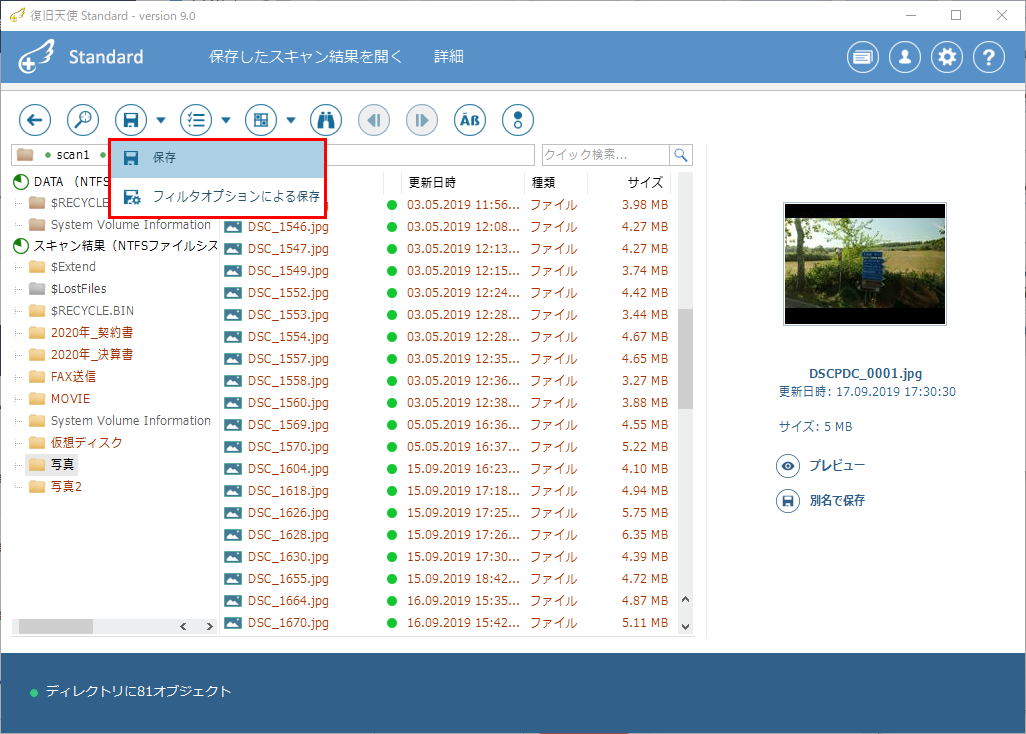Click the previous result toolbar button
This screenshot has width=1026, height=734.
tap(374, 120)
